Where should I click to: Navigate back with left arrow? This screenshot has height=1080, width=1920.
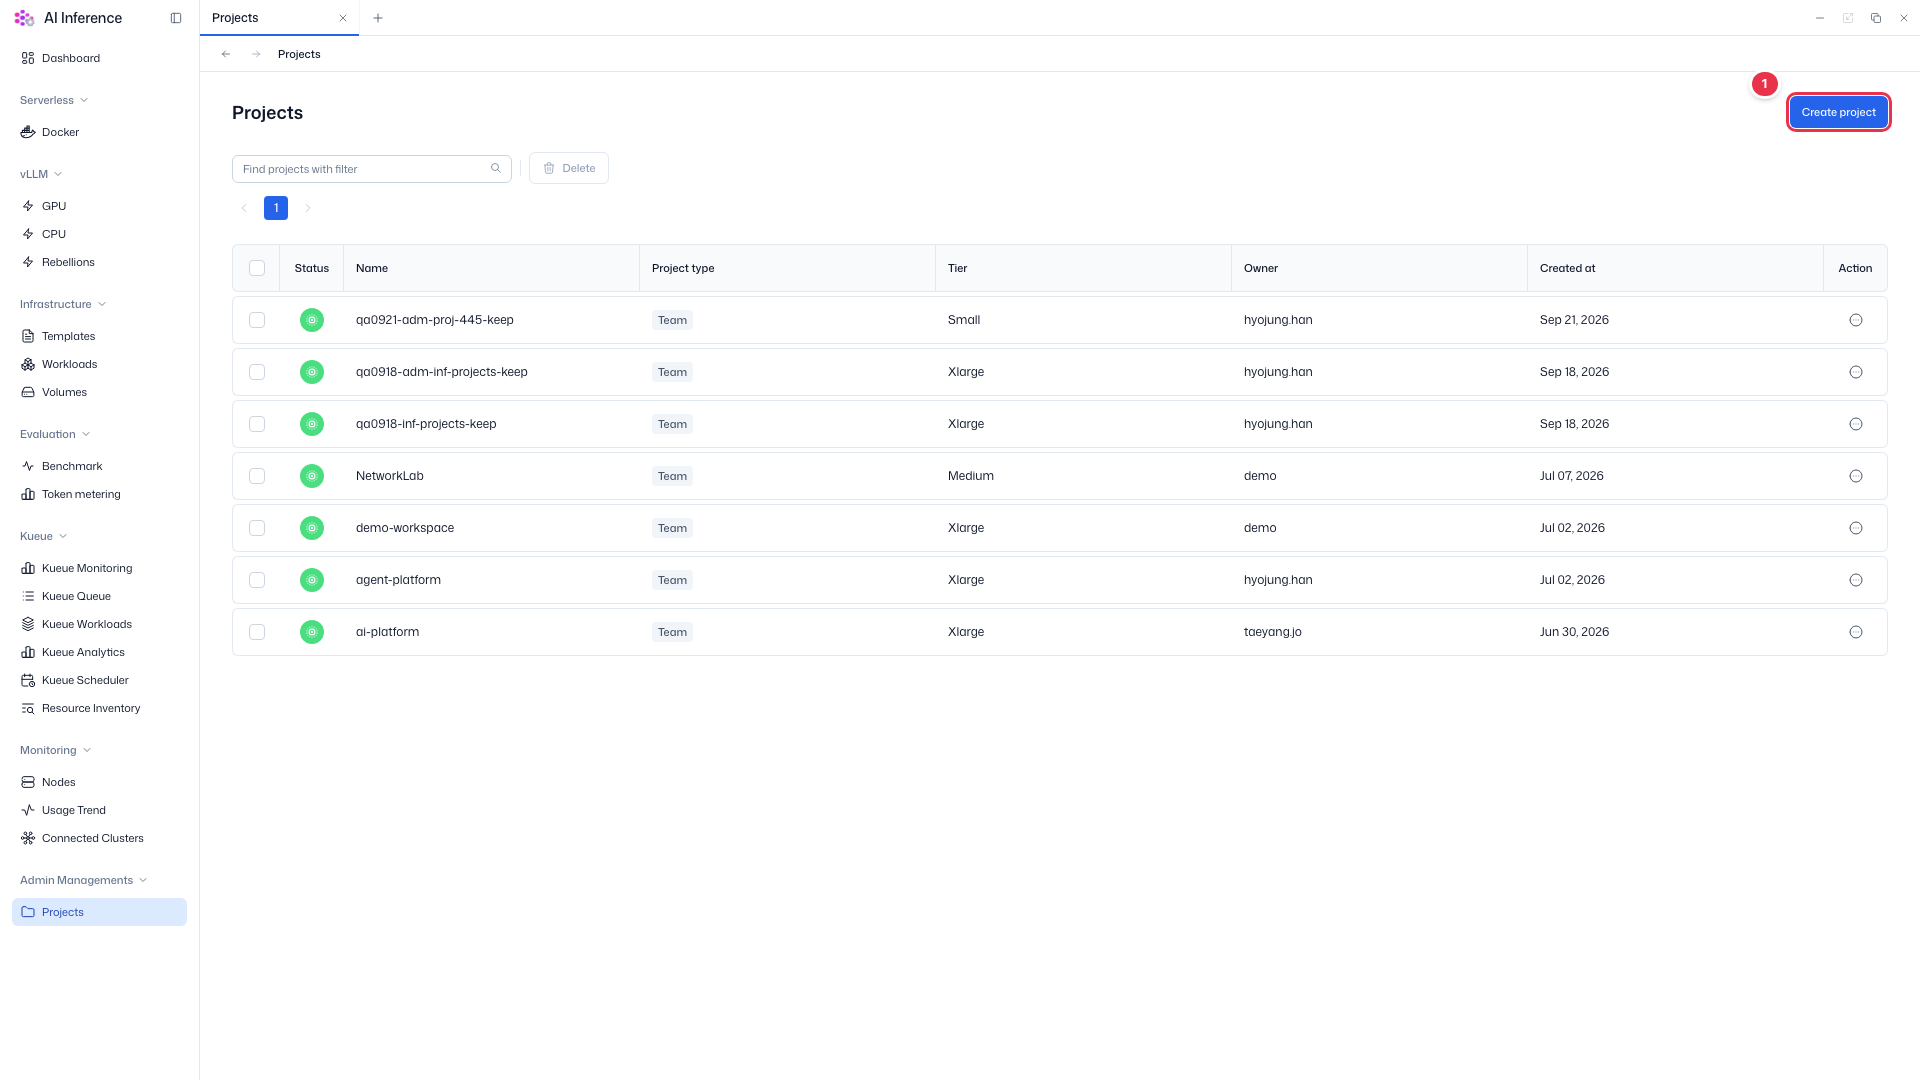[x=226, y=54]
